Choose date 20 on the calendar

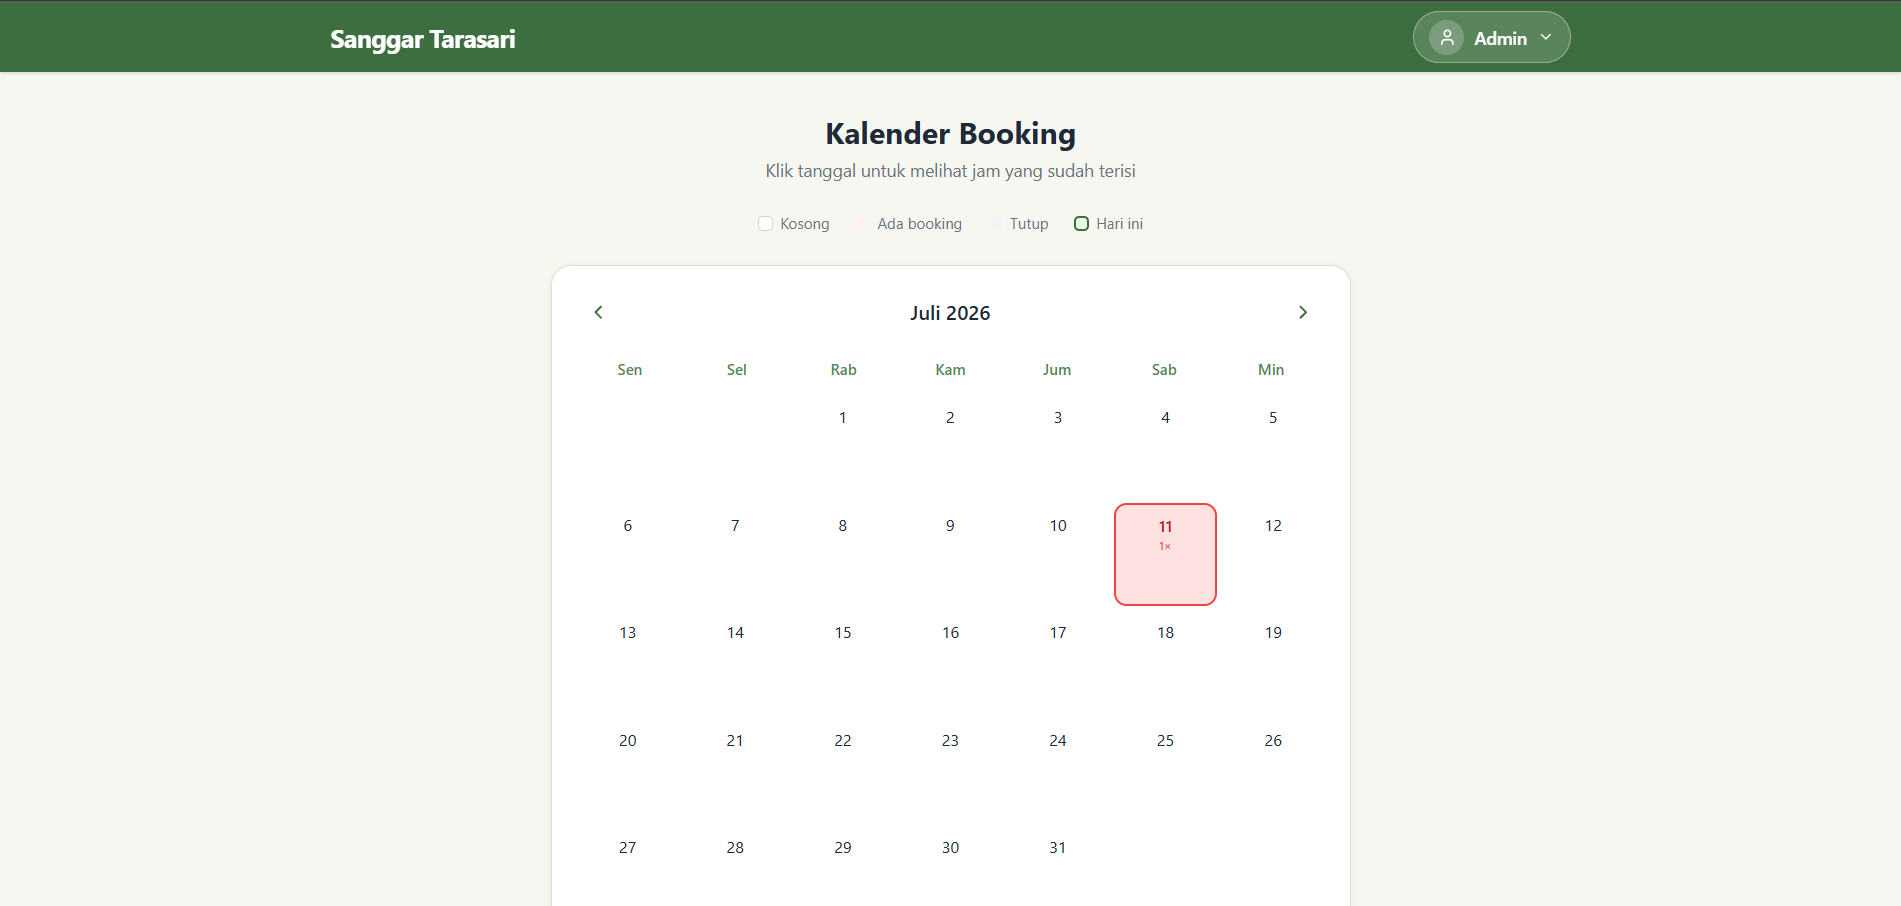(x=628, y=770)
